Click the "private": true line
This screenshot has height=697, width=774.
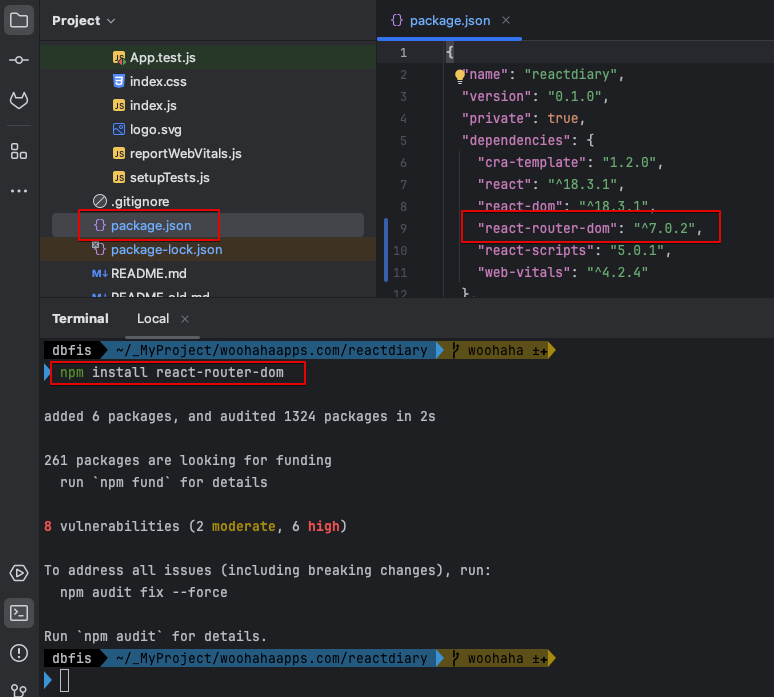pyautogui.click(x=523, y=118)
